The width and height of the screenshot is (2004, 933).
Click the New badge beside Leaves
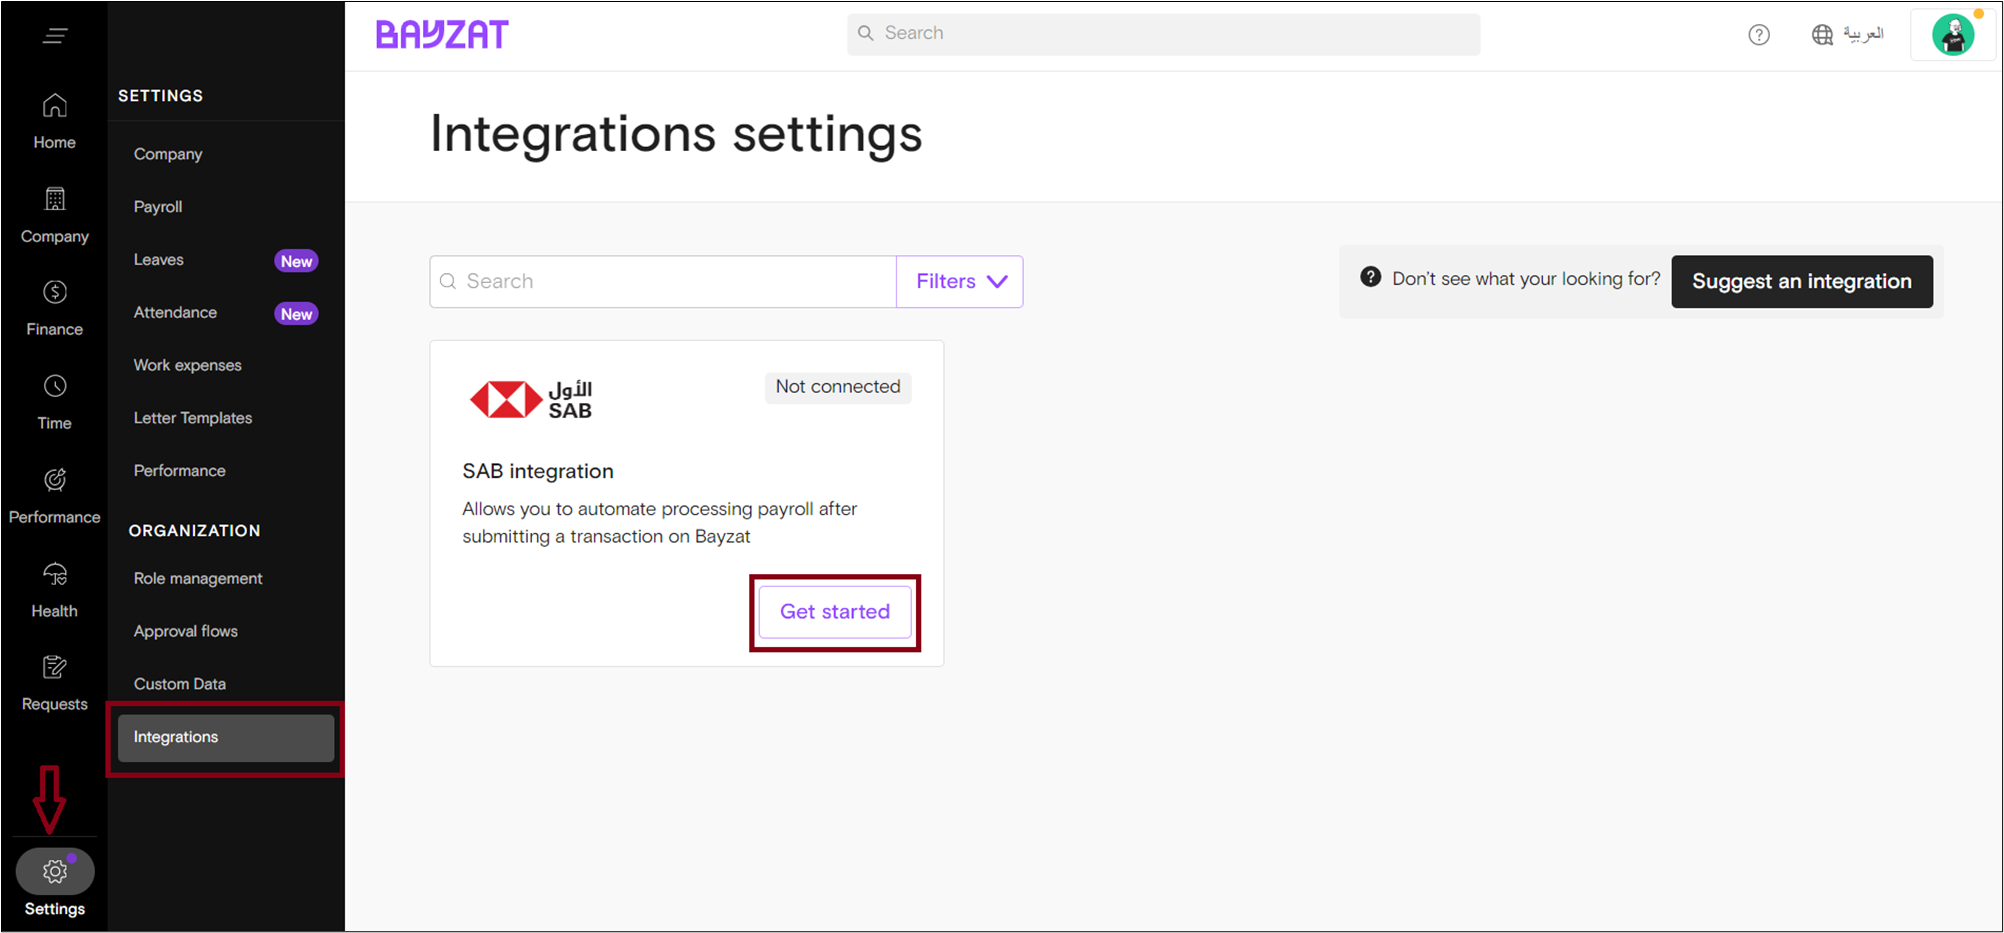(296, 261)
